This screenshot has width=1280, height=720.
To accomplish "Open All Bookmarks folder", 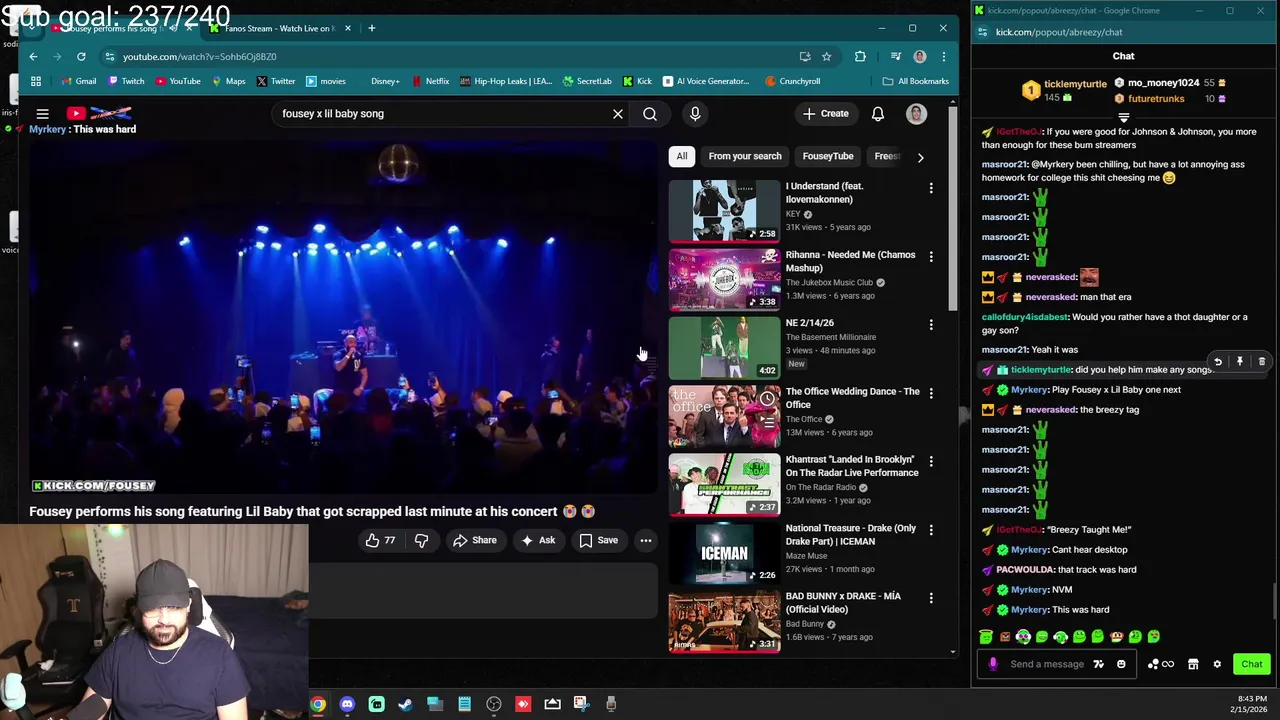I will click(915, 81).
